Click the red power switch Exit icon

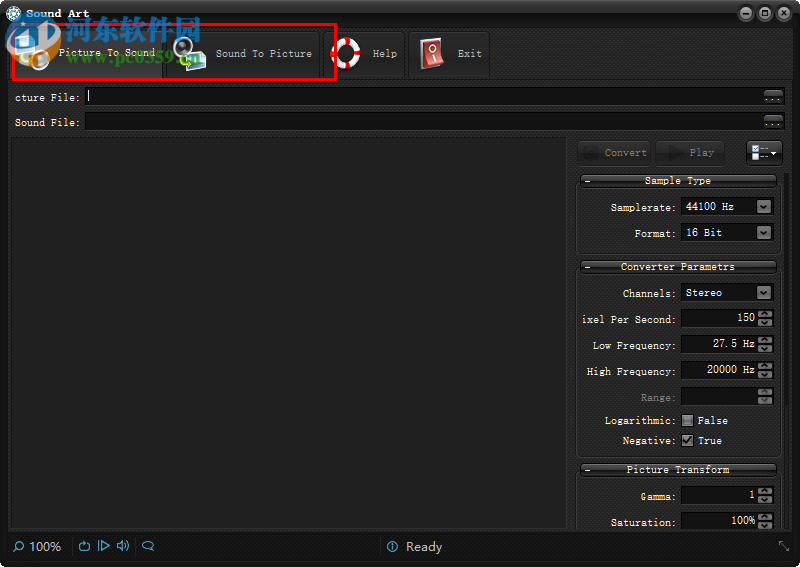pos(432,54)
